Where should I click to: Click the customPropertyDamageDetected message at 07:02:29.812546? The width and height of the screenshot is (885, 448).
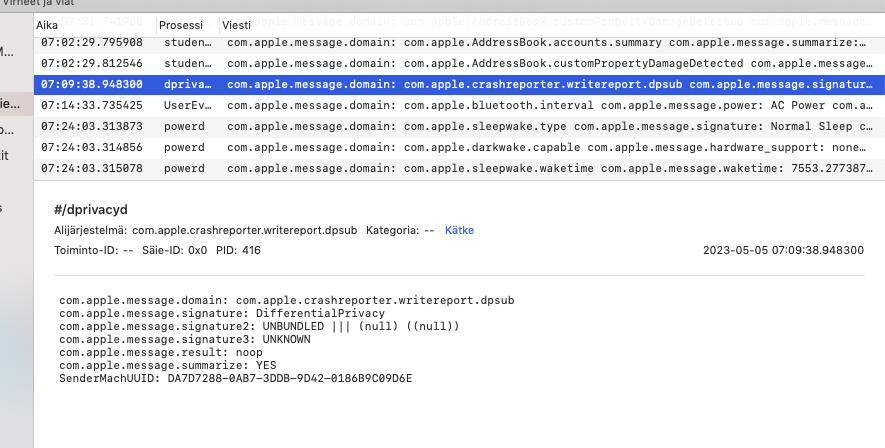(550, 64)
